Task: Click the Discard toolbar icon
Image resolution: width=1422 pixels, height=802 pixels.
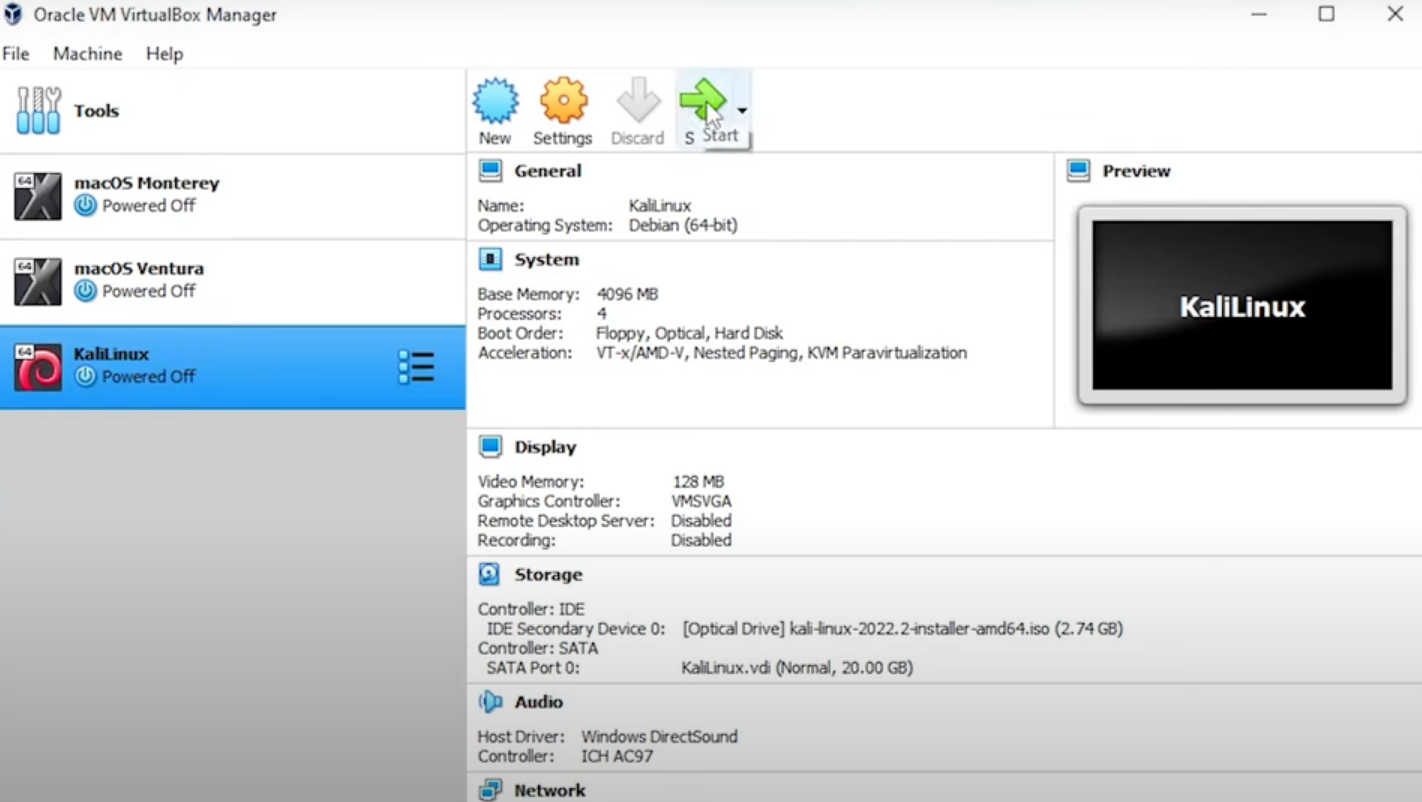Action: tap(638, 101)
